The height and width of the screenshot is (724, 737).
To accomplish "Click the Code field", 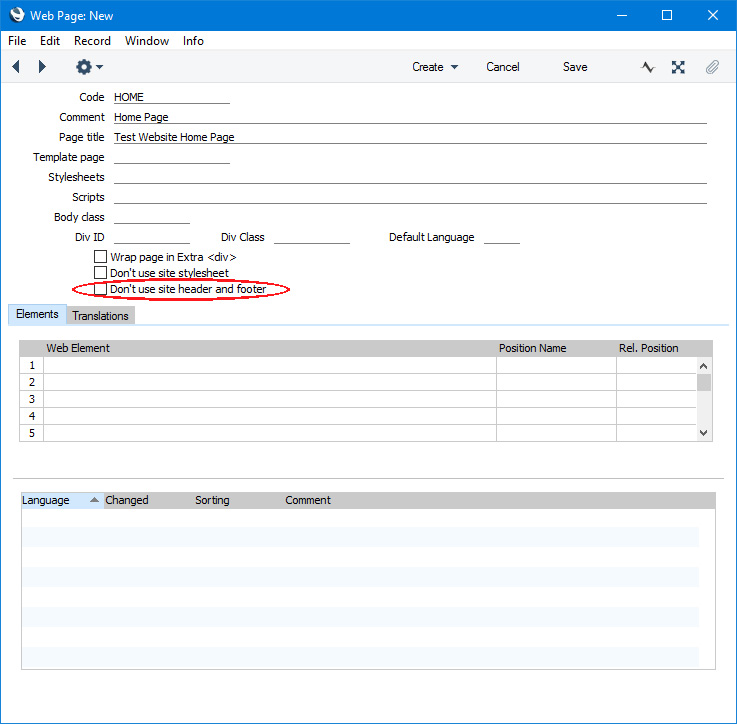I will pos(172,97).
